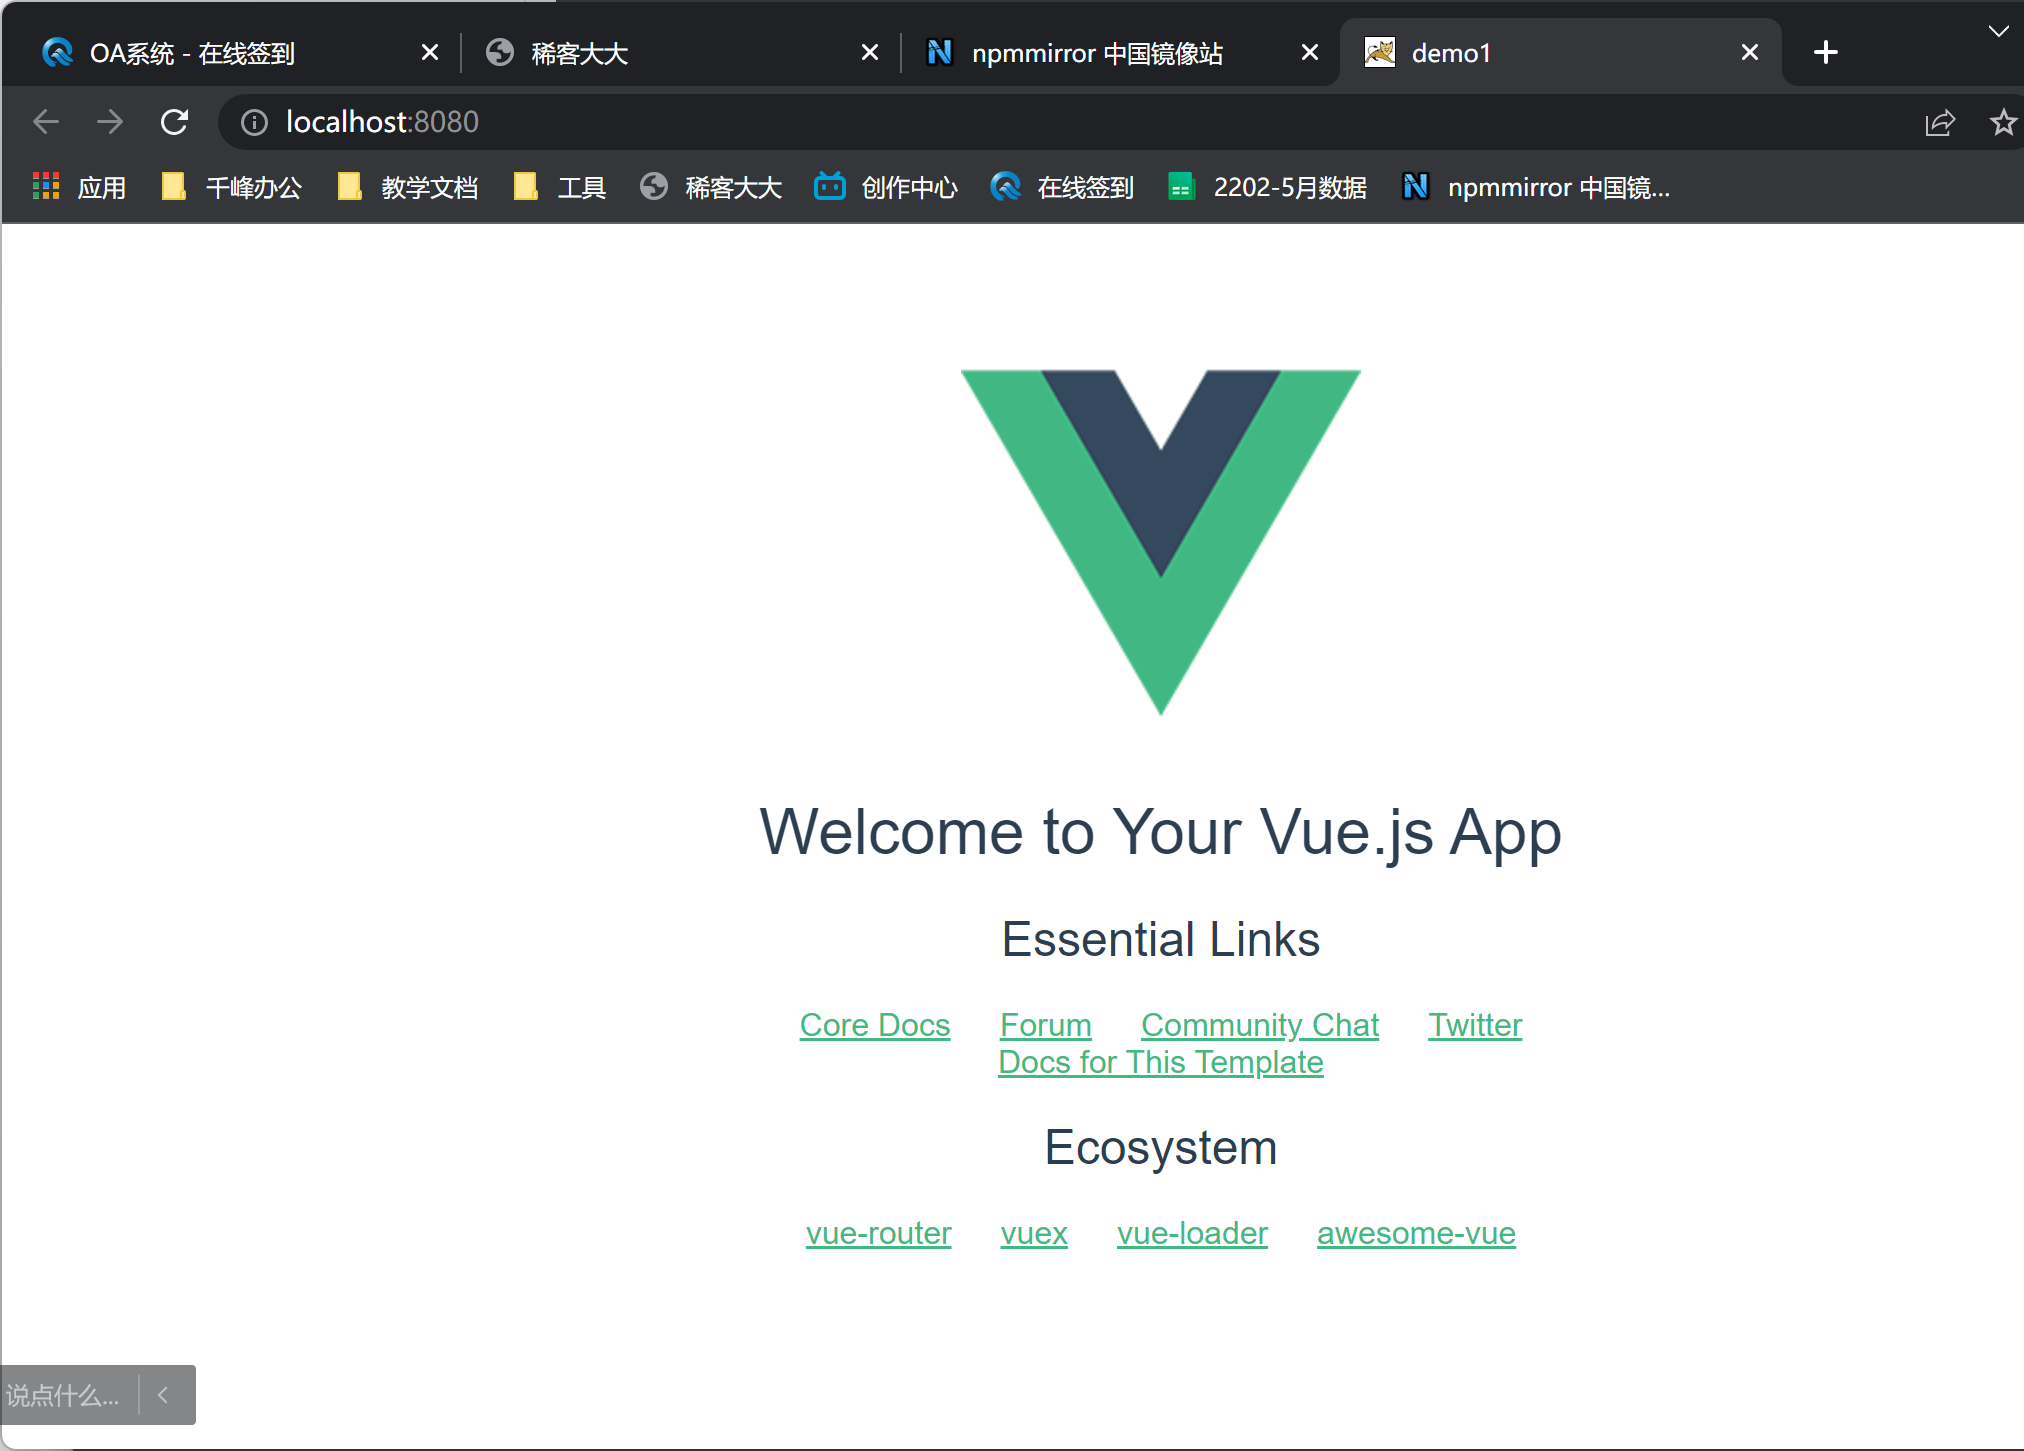Open the vuex link
This screenshot has height=1451, width=2024.
[x=1034, y=1233]
